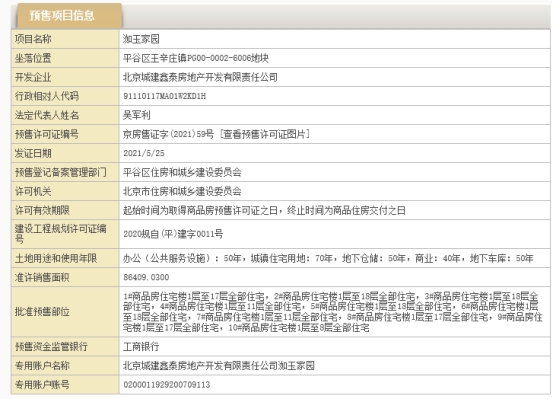Select the account number 0200011929200709113
This screenshot has height=399, width=554.
(x=166, y=385)
